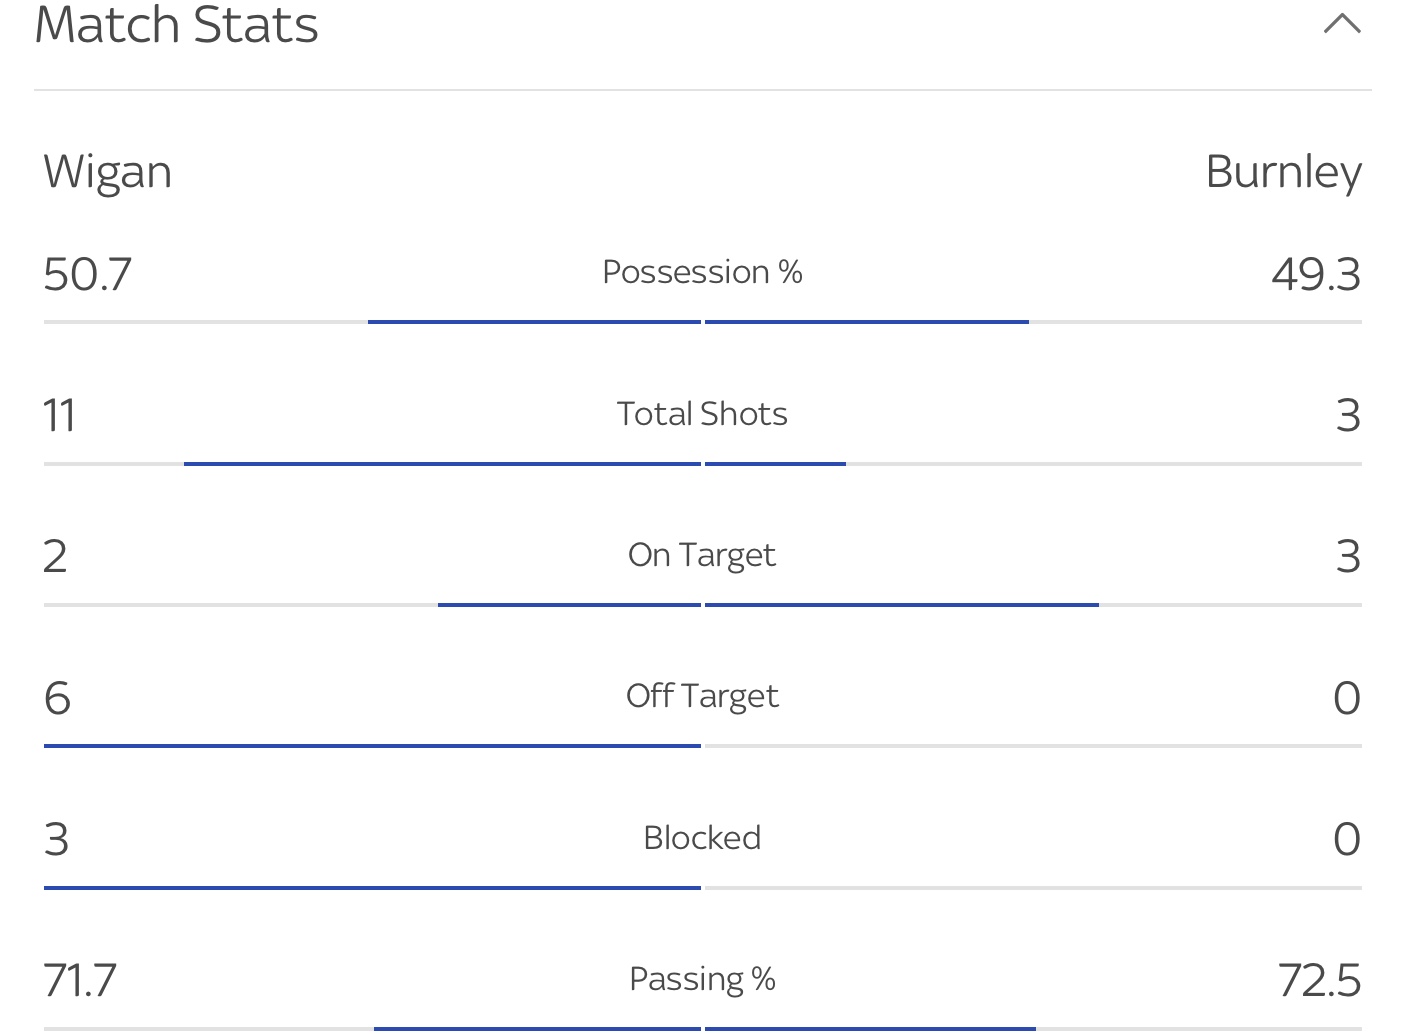Click the On Target label
This screenshot has height=1034, width=1410.
[702, 555]
